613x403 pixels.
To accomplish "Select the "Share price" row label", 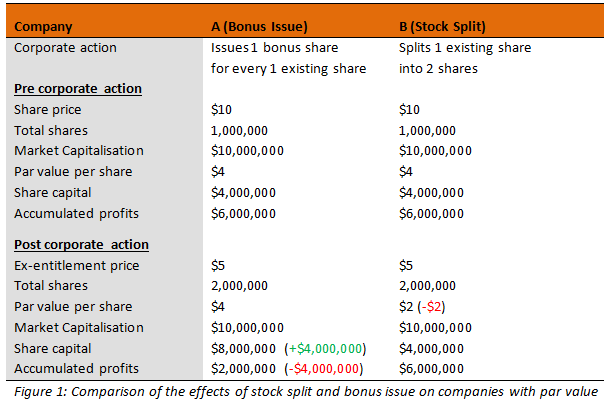I will coord(47,110).
